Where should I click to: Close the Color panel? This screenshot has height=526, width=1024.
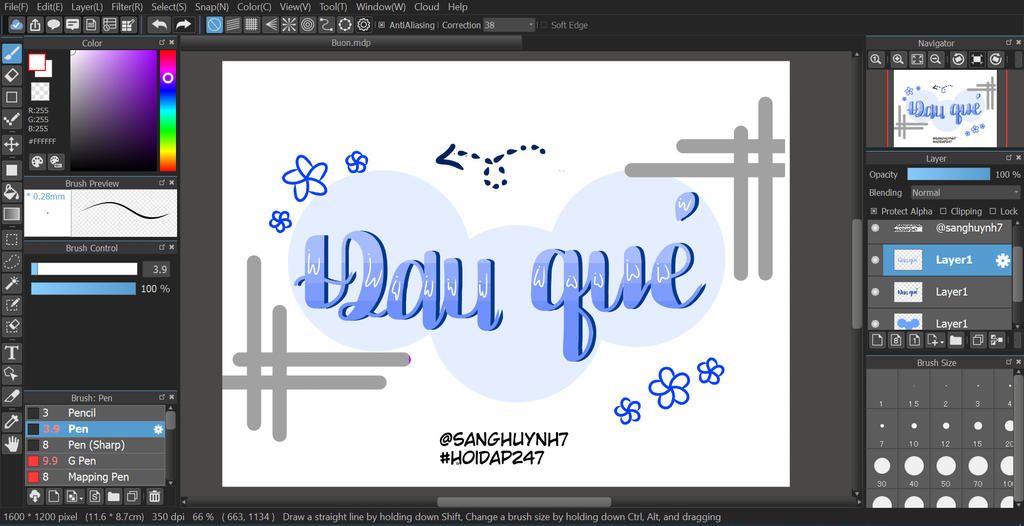pos(172,43)
